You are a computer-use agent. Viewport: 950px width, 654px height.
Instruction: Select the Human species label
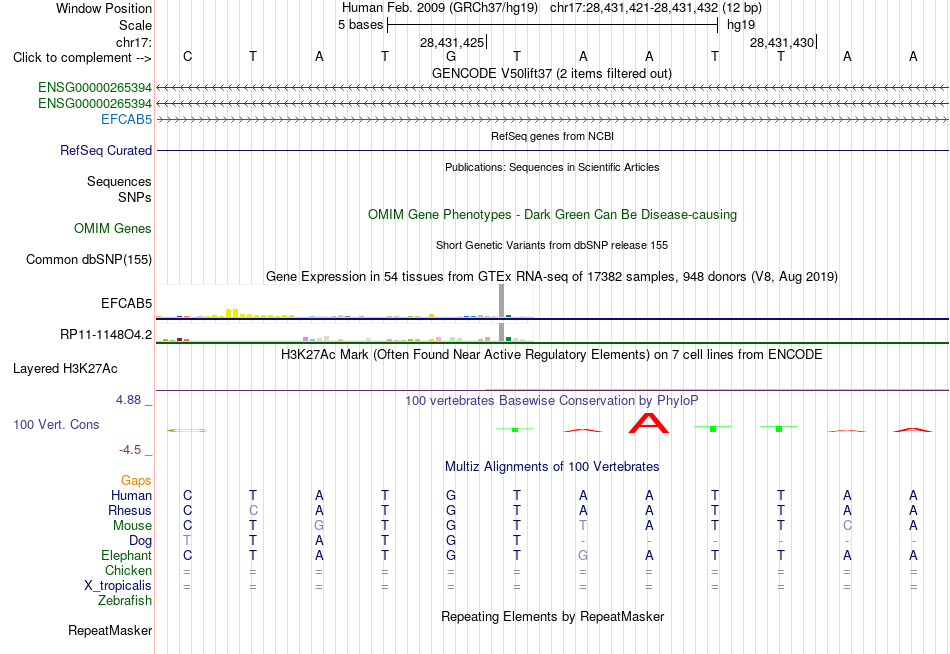coord(131,496)
